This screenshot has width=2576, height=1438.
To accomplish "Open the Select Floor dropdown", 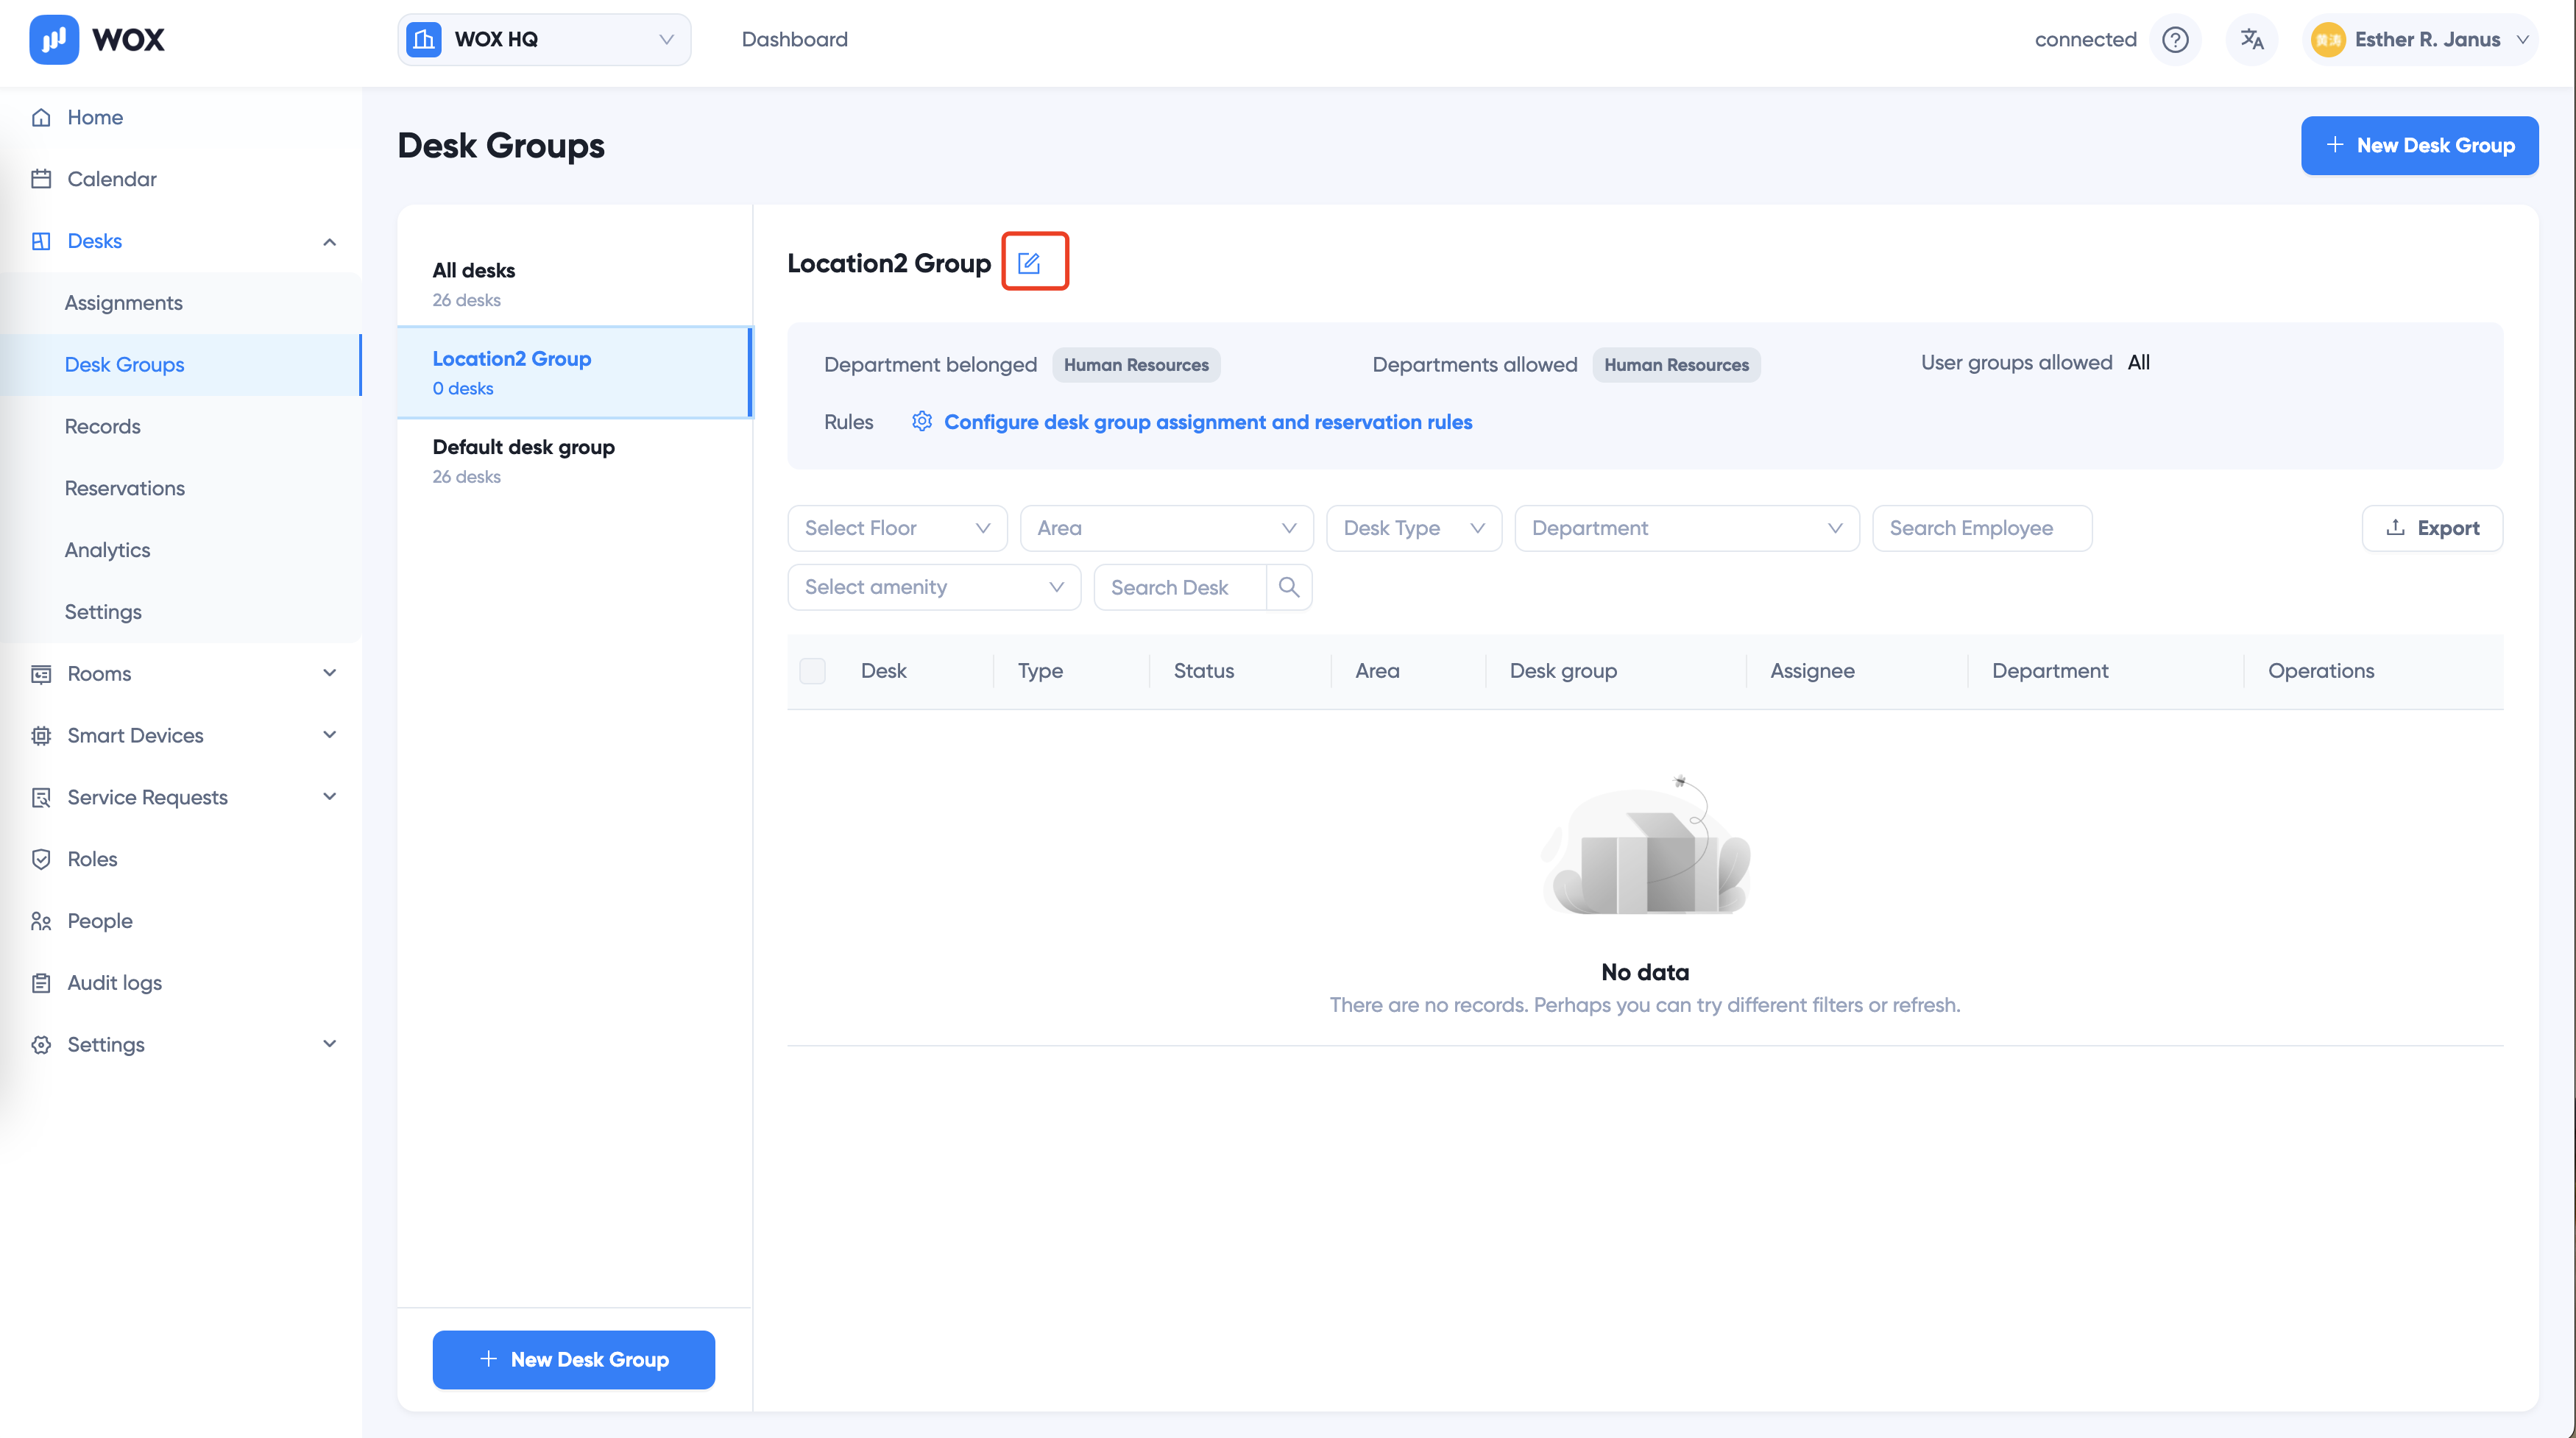I will click(x=897, y=528).
